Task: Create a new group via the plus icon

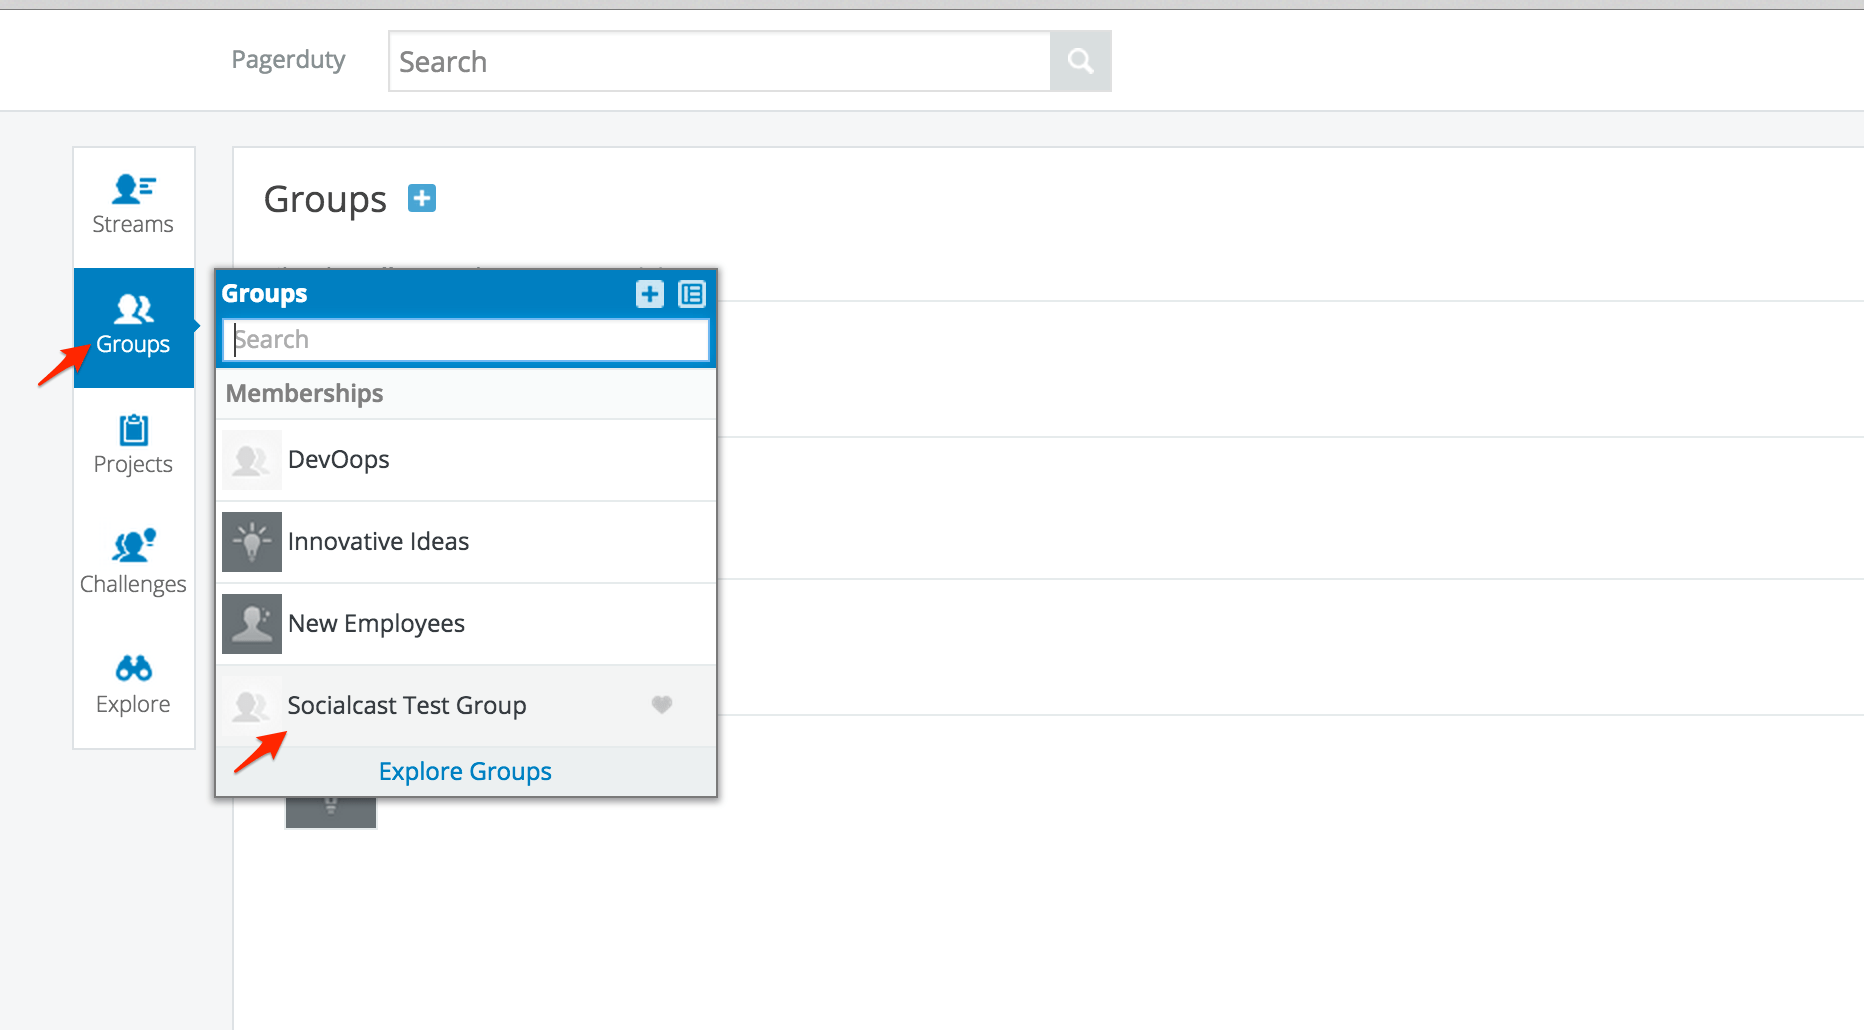Action: pyautogui.click(x=649, y=294)
